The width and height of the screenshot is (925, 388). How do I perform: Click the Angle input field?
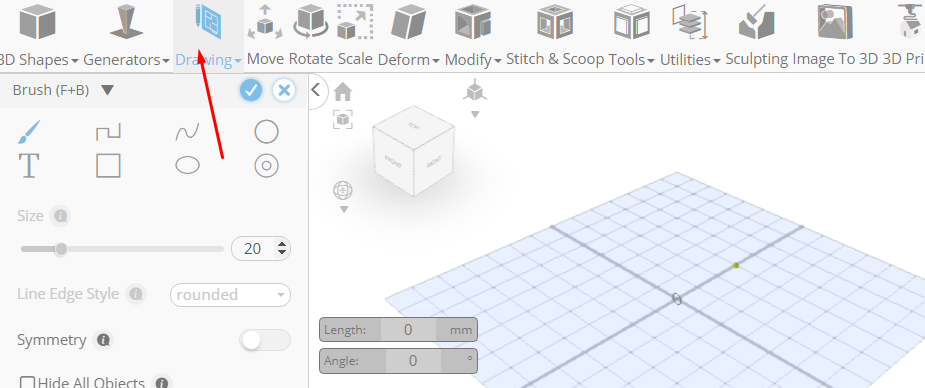point(413,360)
